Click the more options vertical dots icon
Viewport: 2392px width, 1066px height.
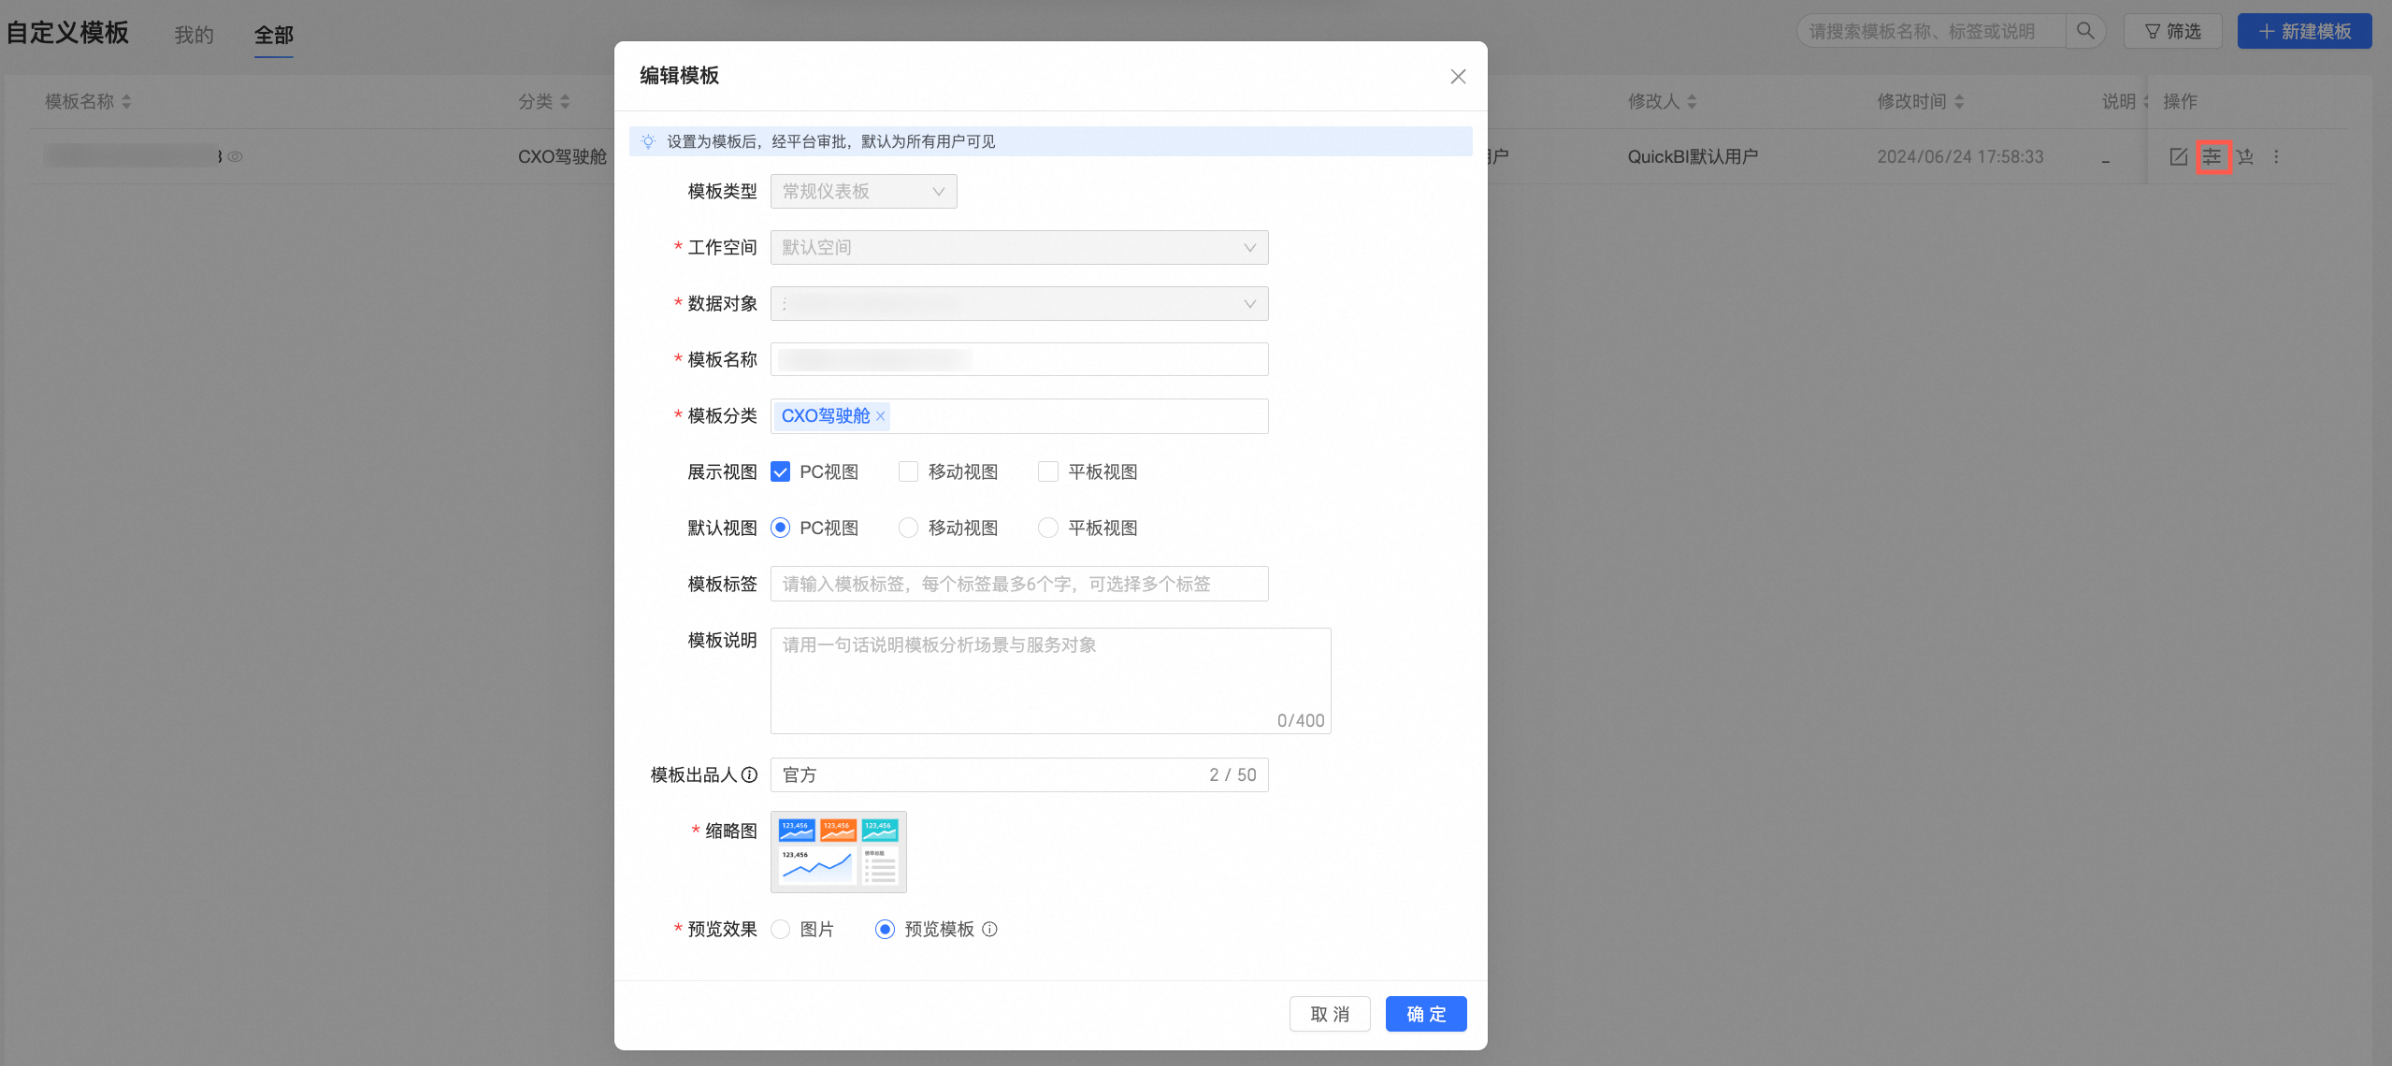(2277, 157)
